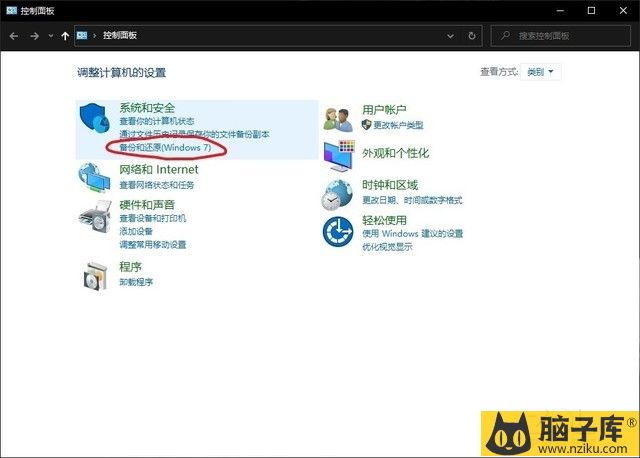
Task: Open the Programs disc icon
Action: pyautogui.click(x=96, y=276)
